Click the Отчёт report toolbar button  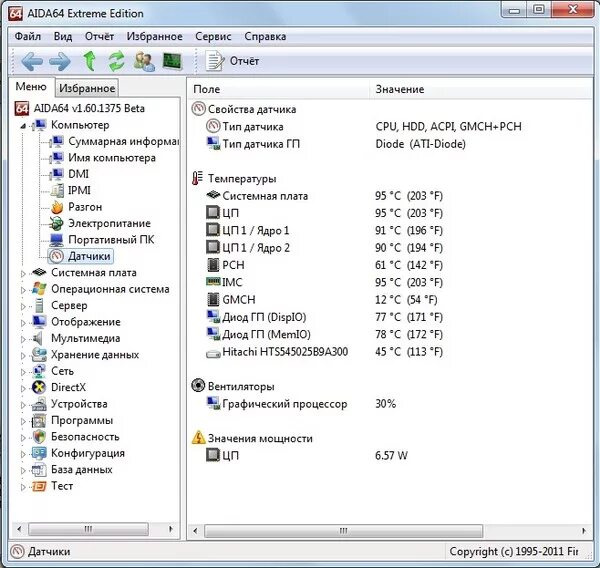(x=232, y=61)
